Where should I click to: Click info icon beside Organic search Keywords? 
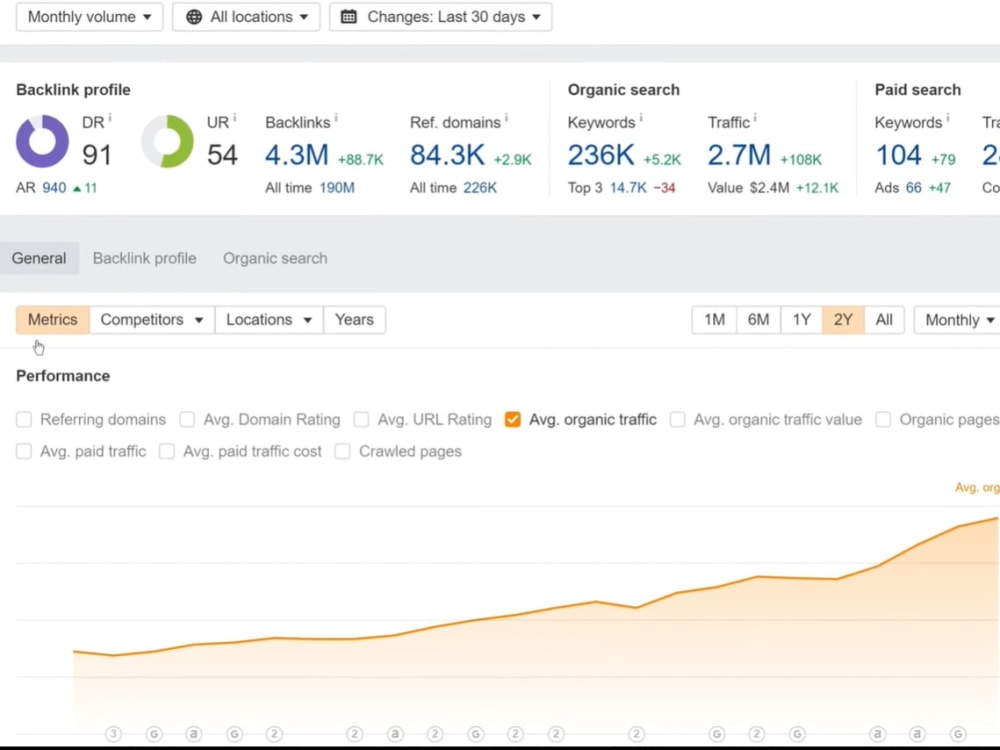641,117
